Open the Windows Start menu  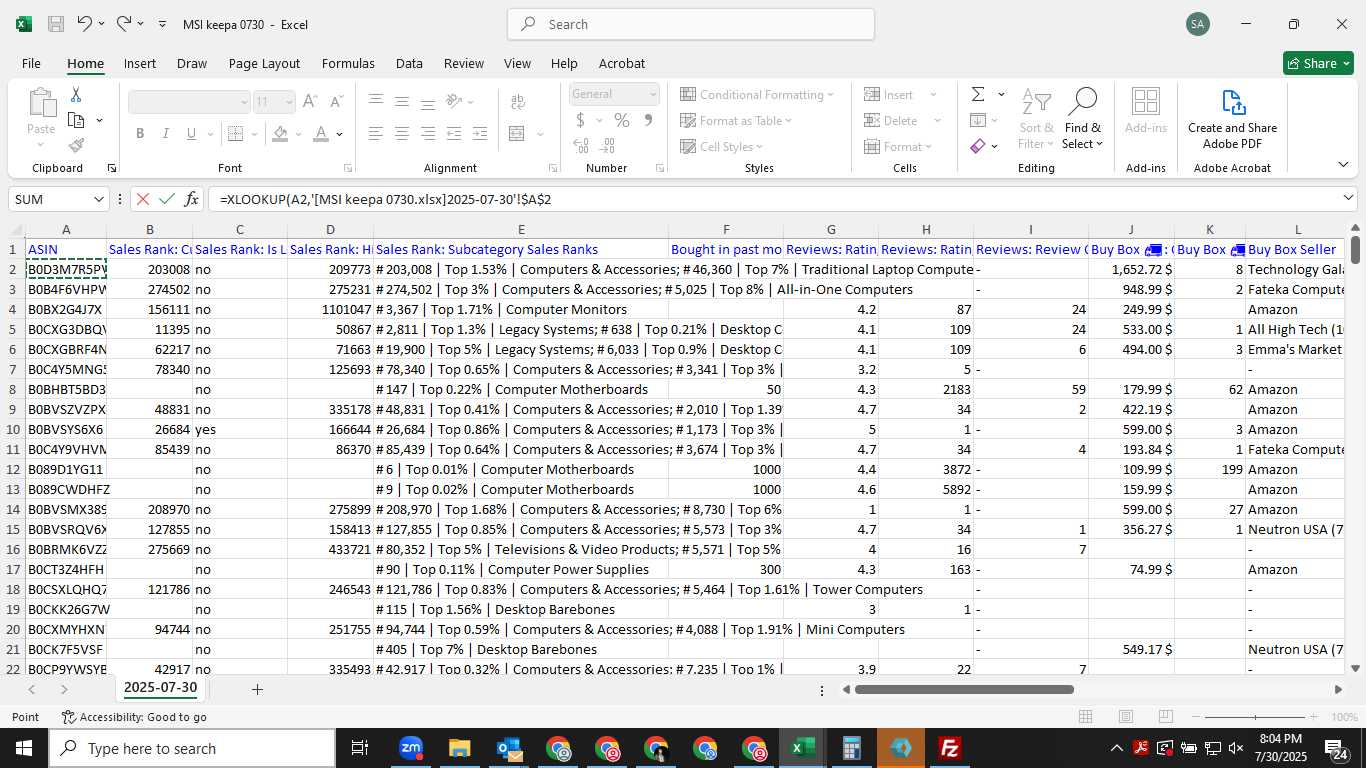pos(24,748)
